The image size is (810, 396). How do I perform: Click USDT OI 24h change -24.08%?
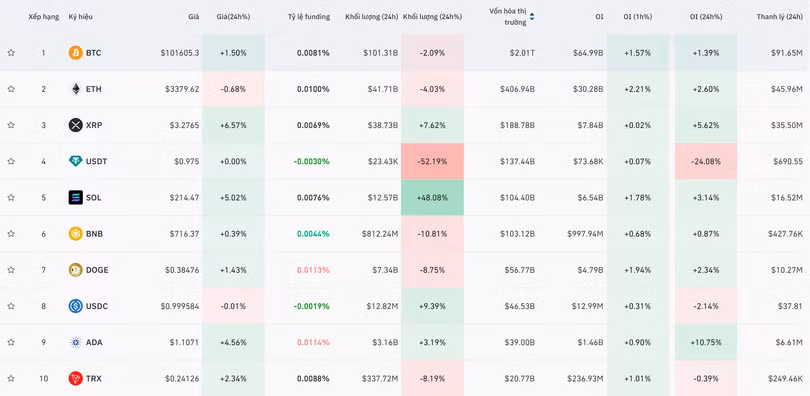[706, 161]
